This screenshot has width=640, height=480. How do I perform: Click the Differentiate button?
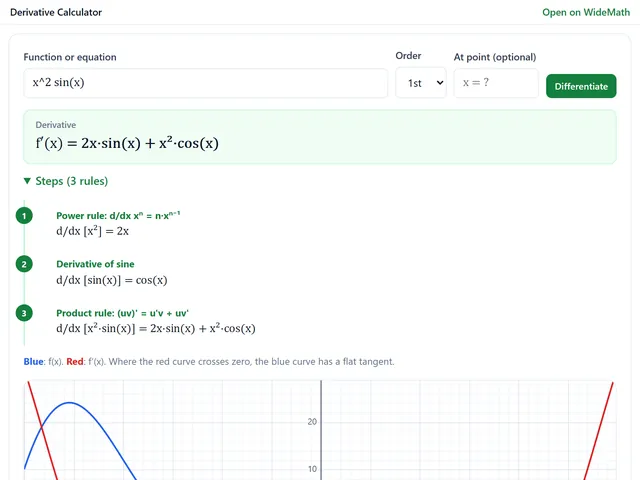point(581,86)
